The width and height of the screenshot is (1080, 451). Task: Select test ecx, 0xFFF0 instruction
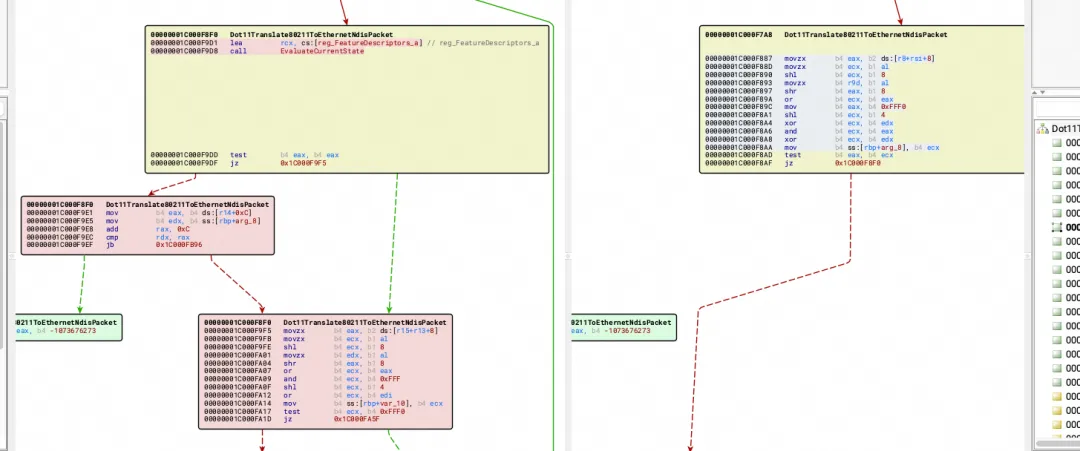click(x=304, y=411)
